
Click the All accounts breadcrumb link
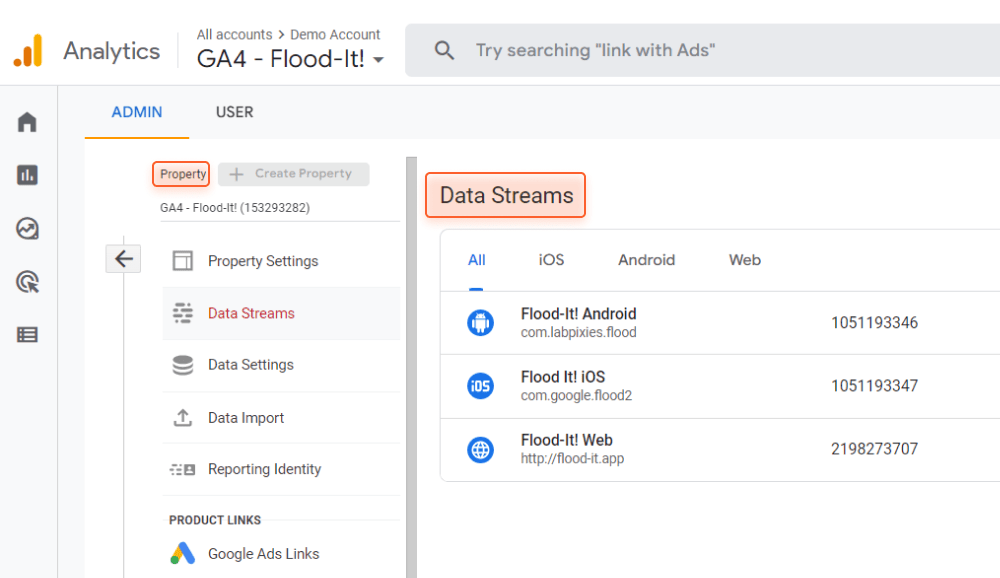[x=234, y=34]
